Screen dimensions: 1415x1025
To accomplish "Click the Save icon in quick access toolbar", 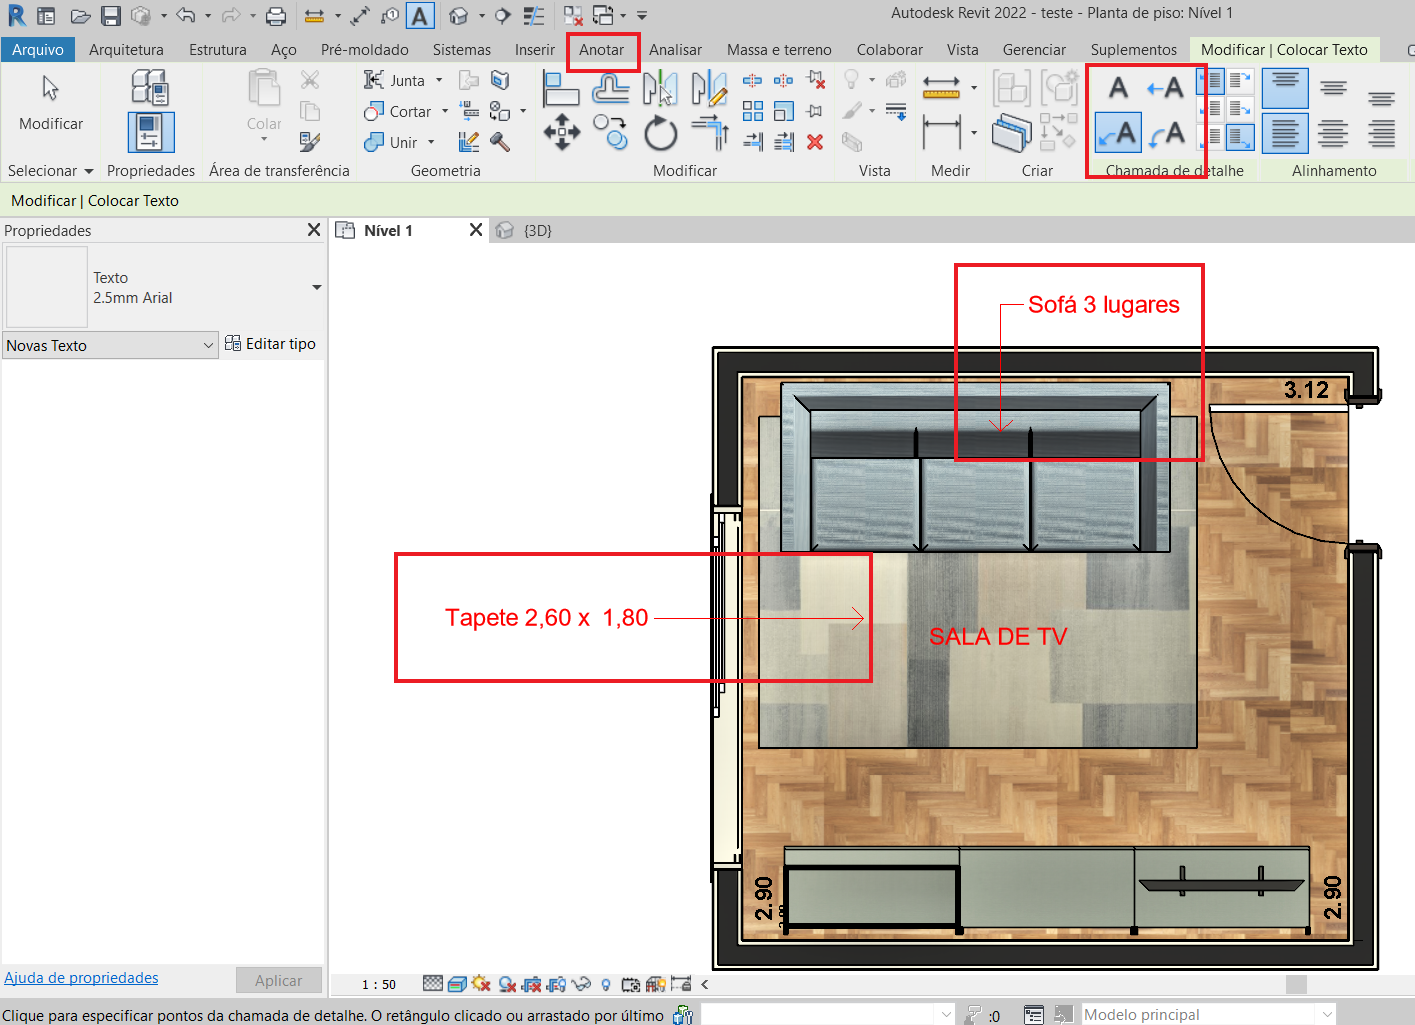I will pyautogui.click(x=111, y=16).
